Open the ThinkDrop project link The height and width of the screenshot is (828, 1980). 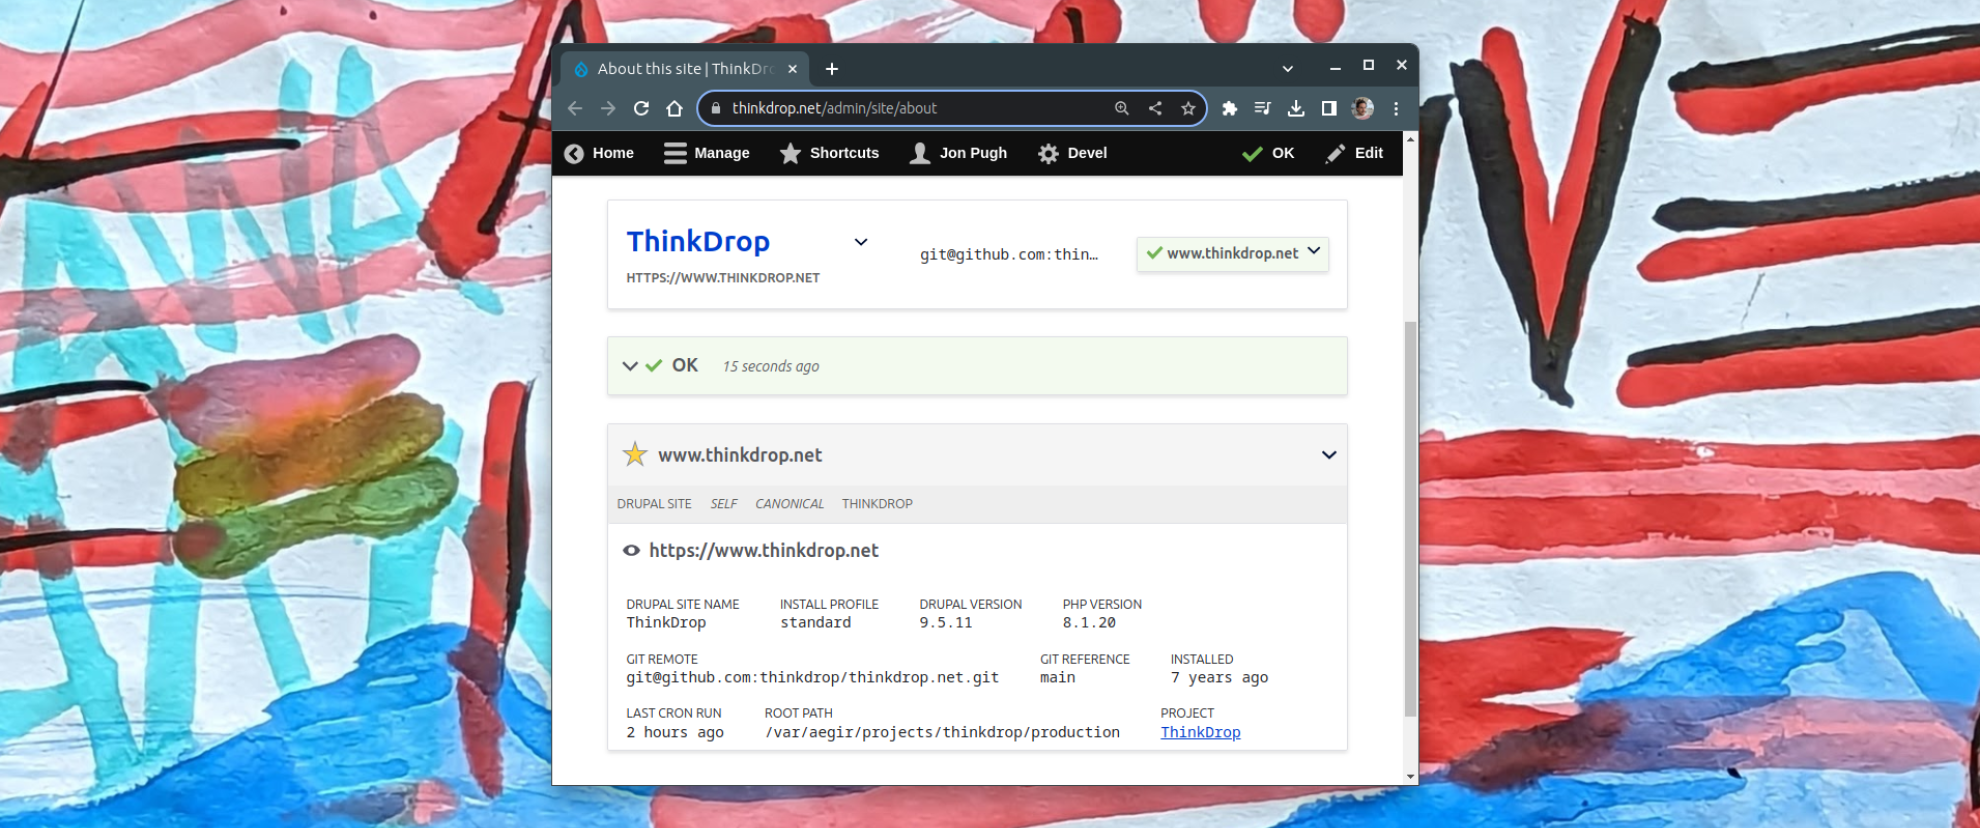pyautogui.click(x=1200, y=732)
